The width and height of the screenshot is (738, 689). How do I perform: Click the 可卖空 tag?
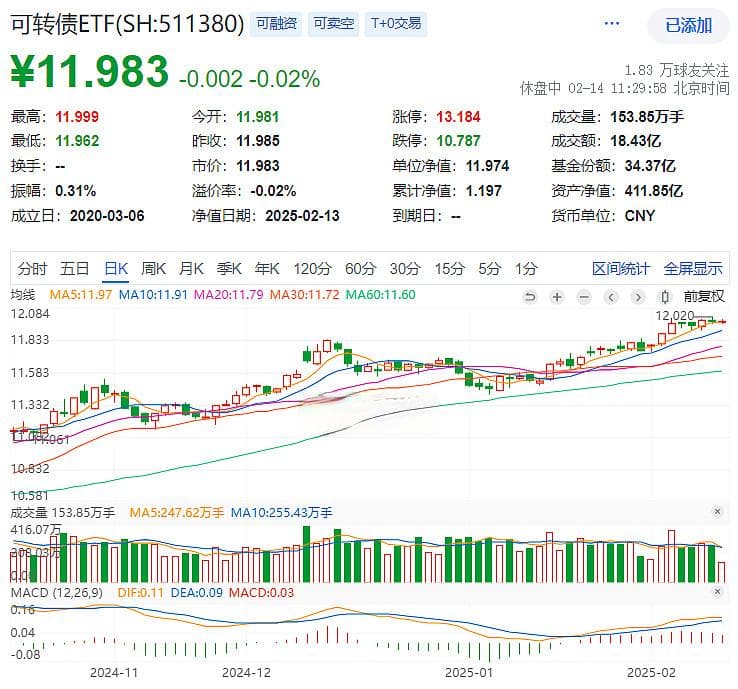pyautogui.click(x=334, y=24)
